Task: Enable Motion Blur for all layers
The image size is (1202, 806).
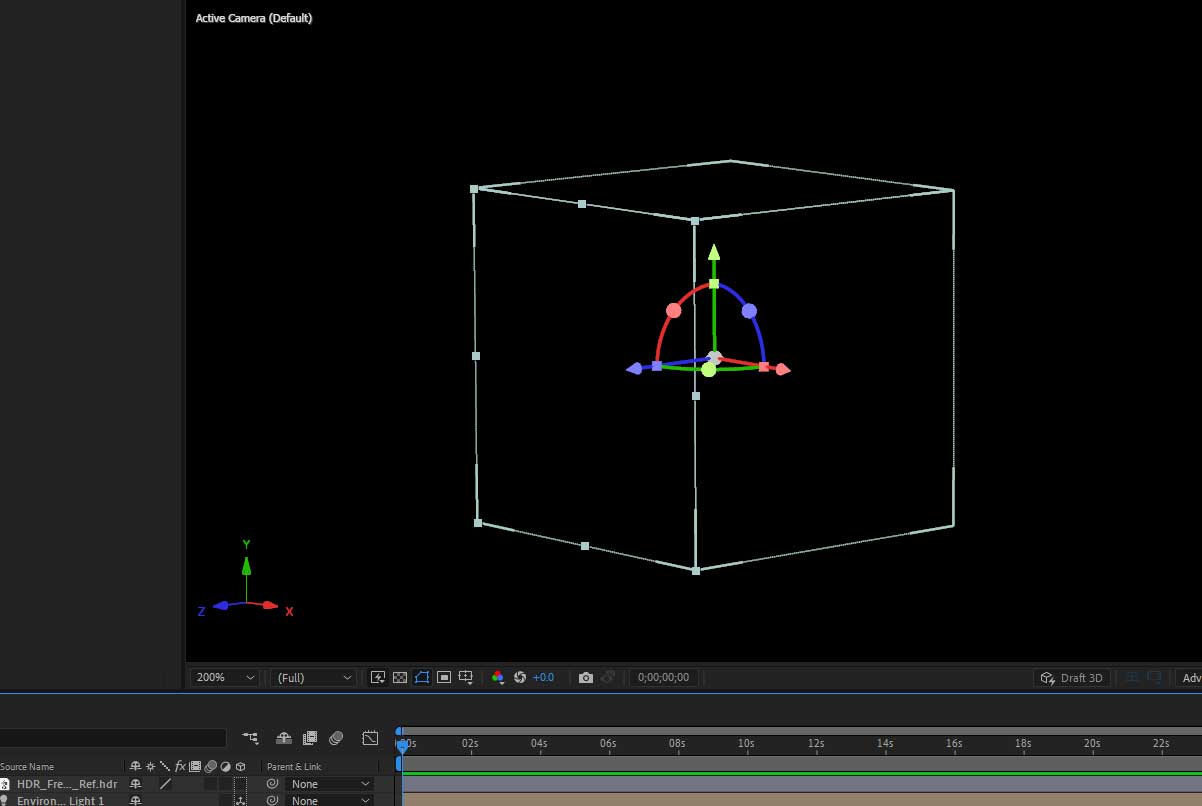Action: pyautogui.click(x=337, y=738)
